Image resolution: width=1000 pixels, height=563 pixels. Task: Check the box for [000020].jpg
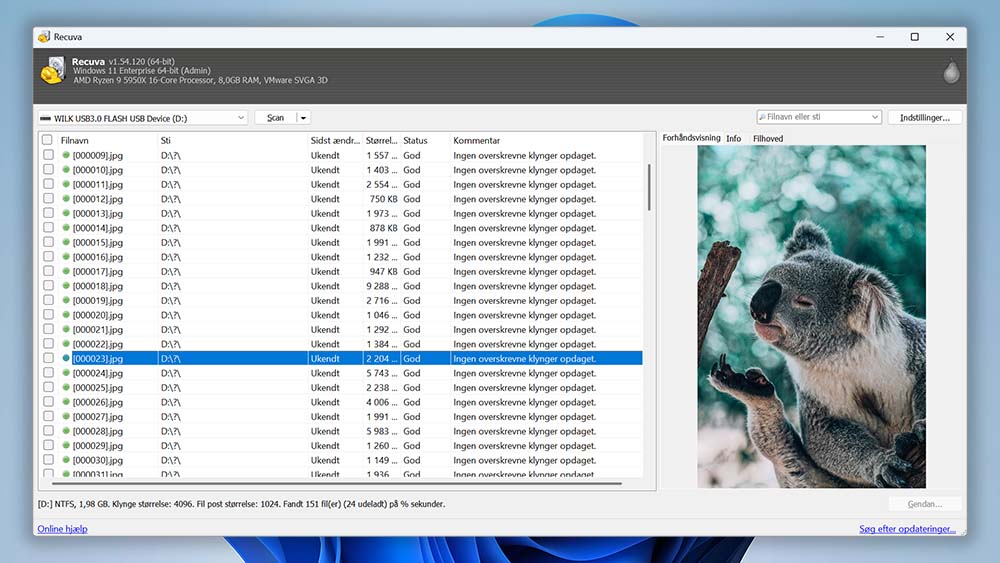tap(48, 314)
